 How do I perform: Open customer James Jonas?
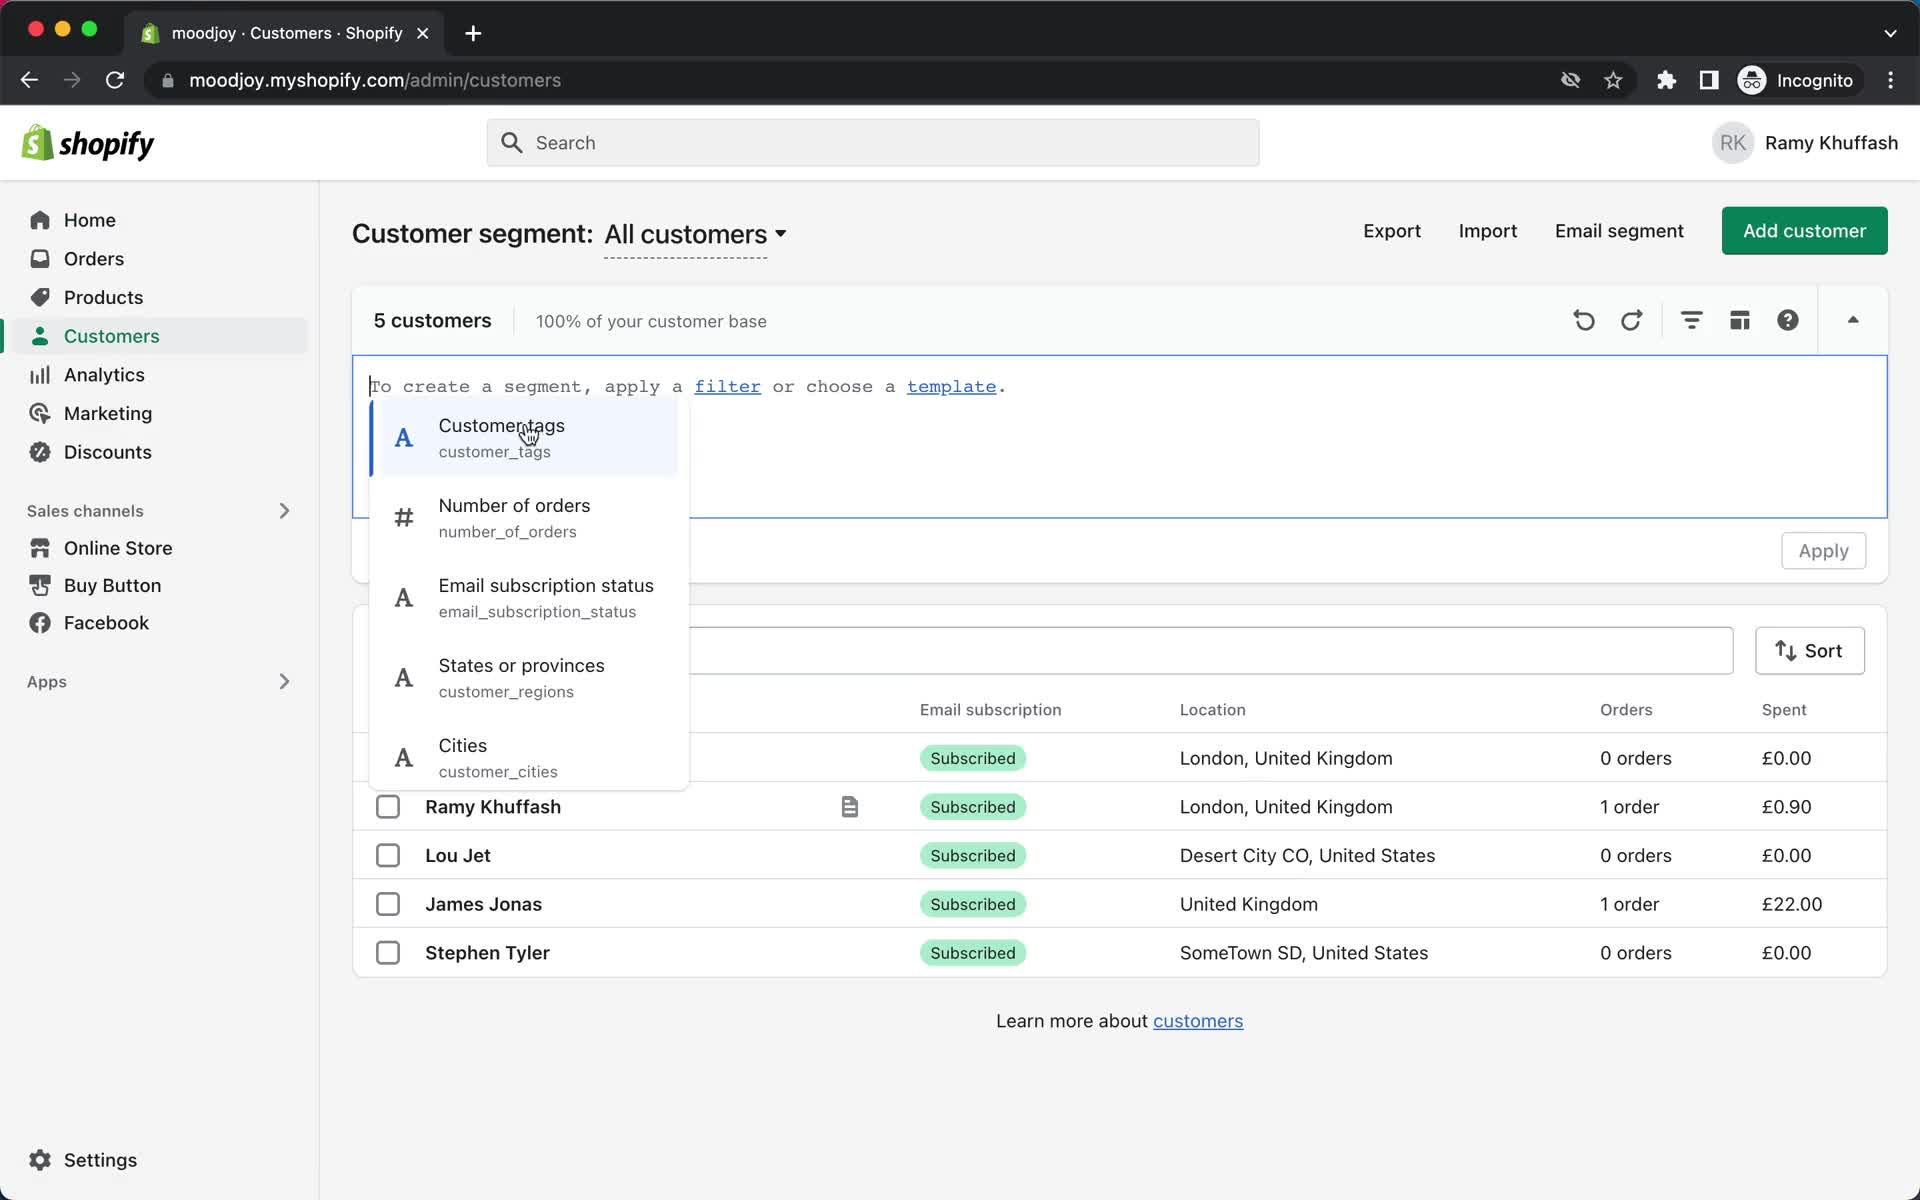tap(483, 904)
